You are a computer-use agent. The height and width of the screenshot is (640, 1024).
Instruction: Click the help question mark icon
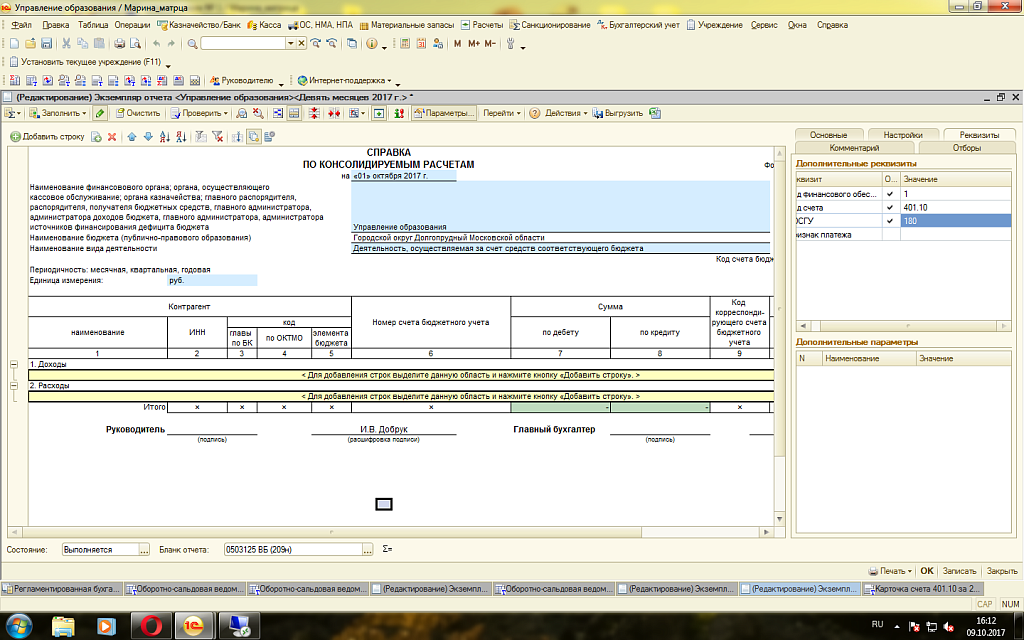pyautogui.click(x=535, y=113)
